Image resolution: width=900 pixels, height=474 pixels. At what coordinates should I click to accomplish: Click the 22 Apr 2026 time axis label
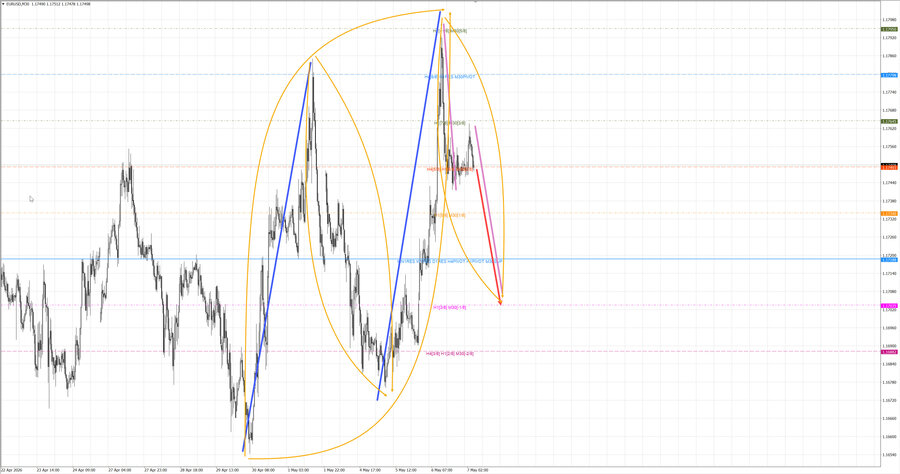point(13,470)
